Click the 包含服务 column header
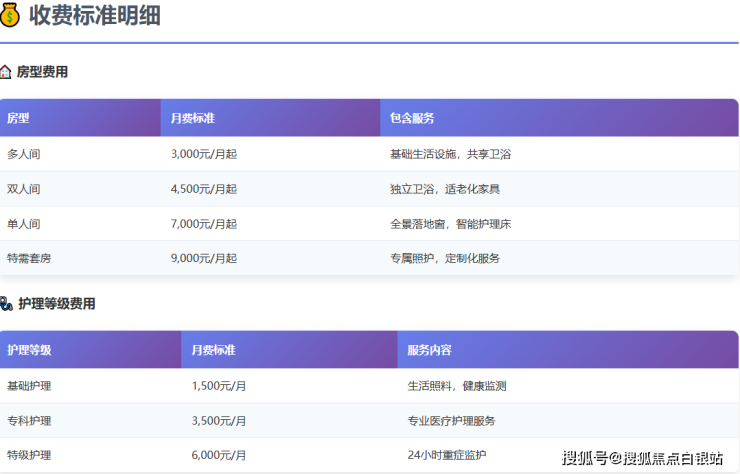Image resolution: width=740 pixels, height=474 pixels. coord(412,118)
